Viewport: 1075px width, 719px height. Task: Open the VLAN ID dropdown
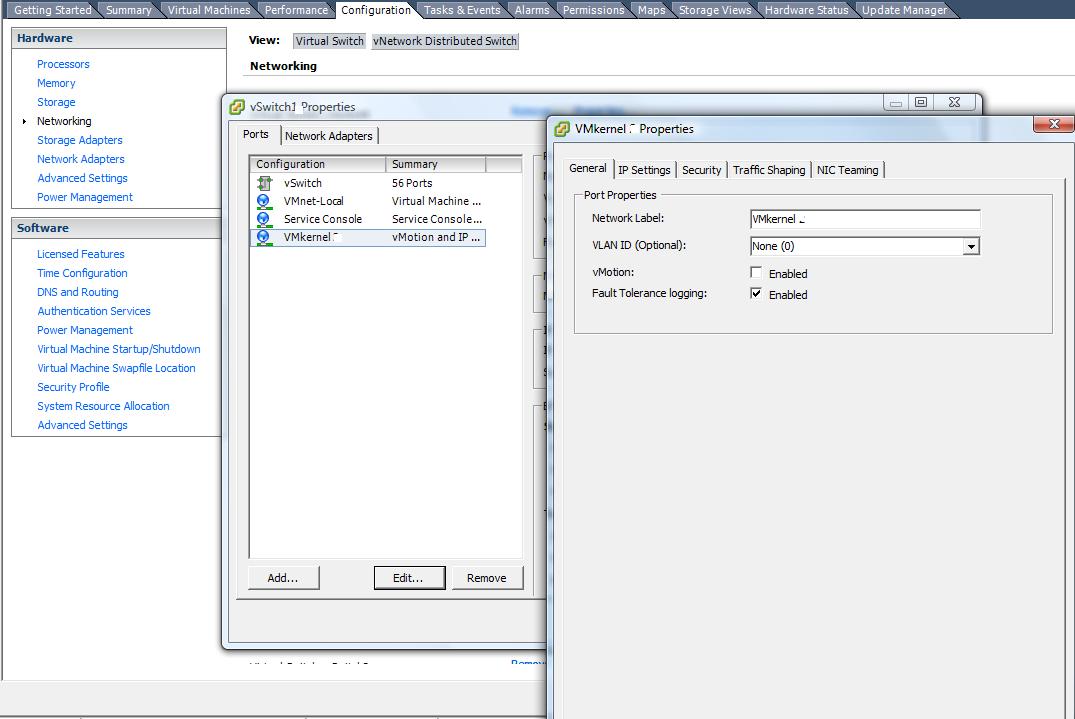[x=971, y=246]
